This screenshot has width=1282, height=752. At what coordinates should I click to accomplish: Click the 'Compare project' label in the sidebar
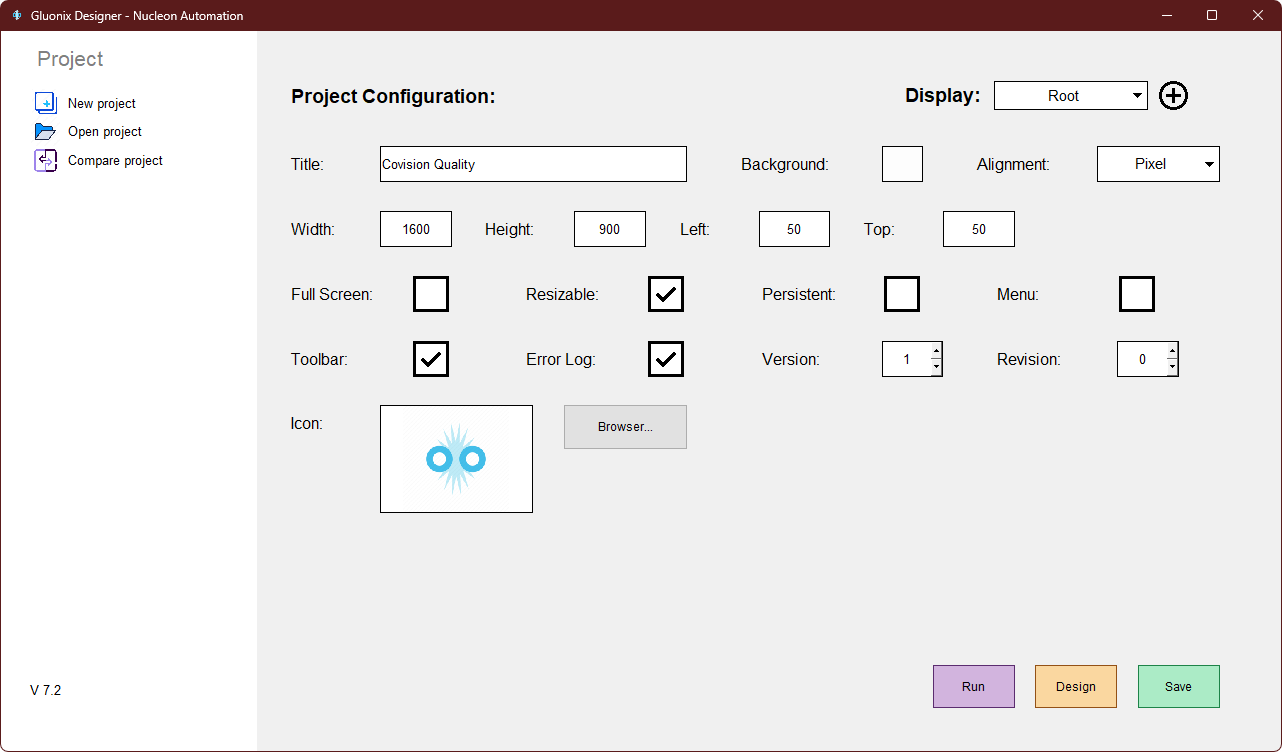[x=115, y=160]
